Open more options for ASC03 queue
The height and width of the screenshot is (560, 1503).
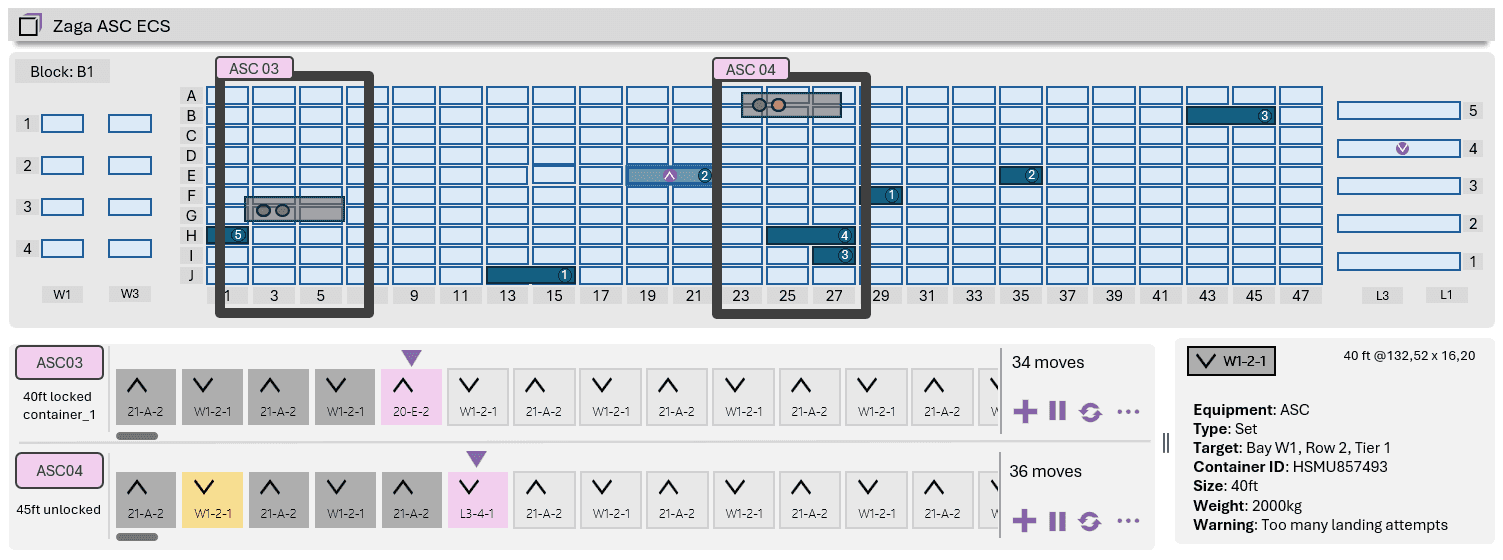click(1128, 412)
